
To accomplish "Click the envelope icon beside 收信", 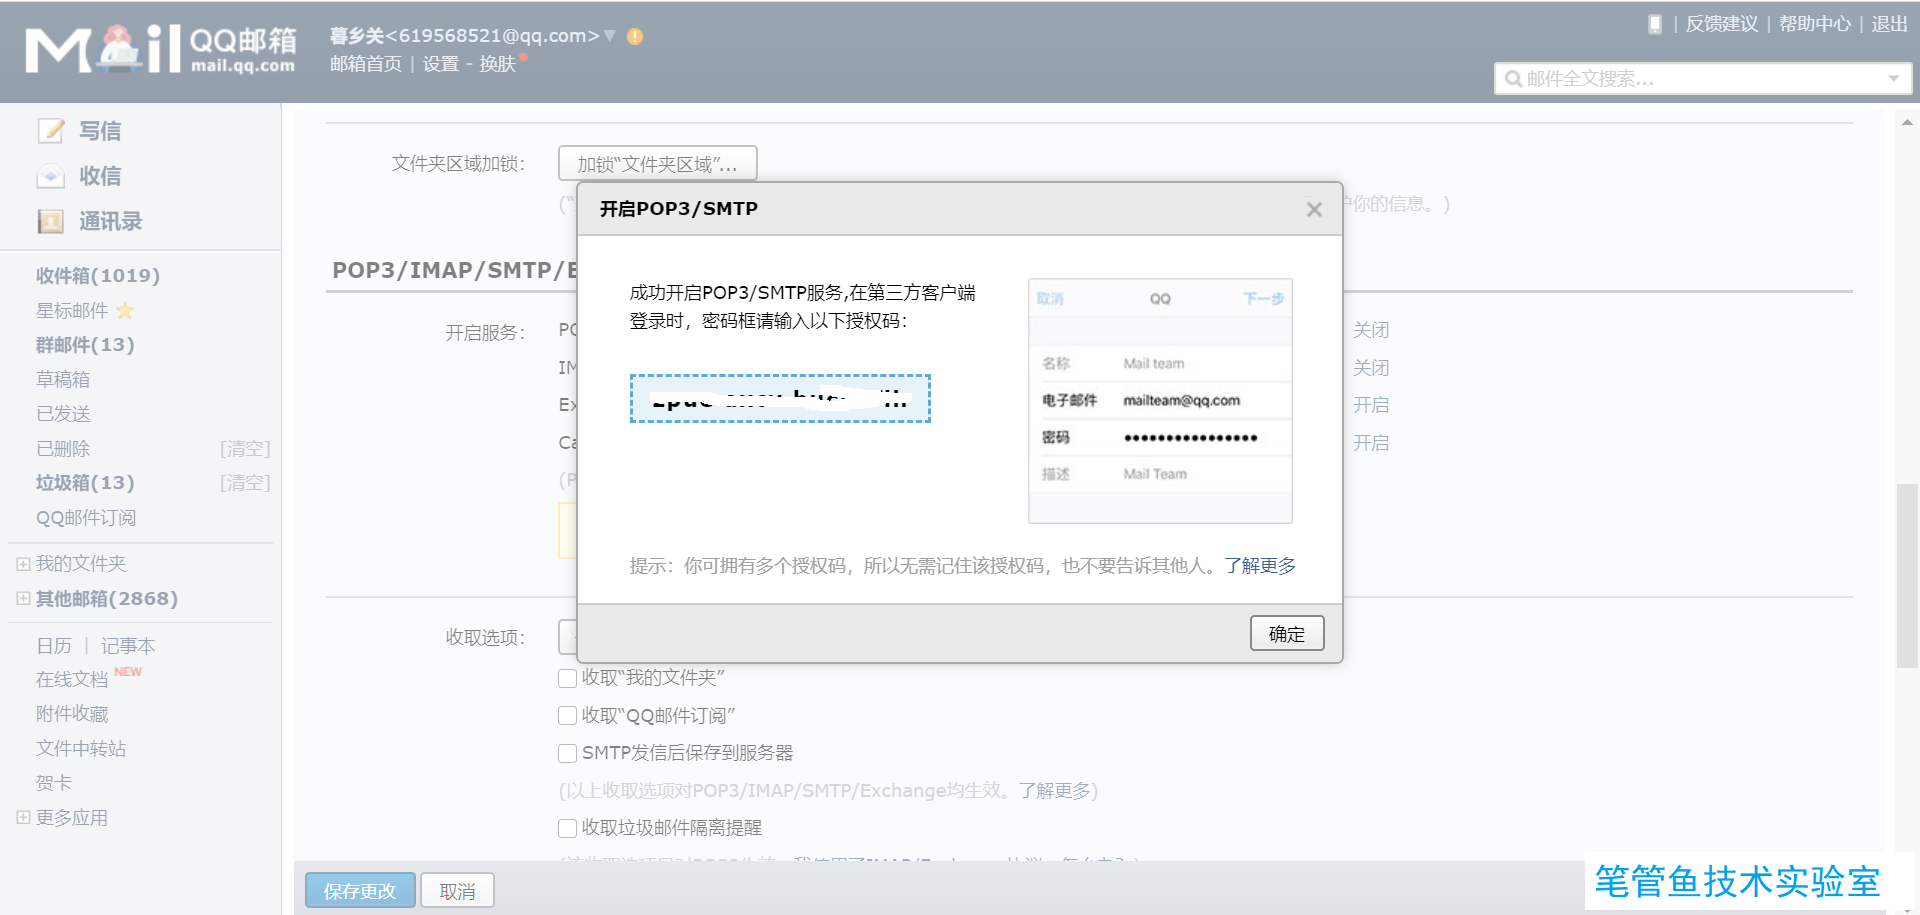I will [x=51, y=175].
